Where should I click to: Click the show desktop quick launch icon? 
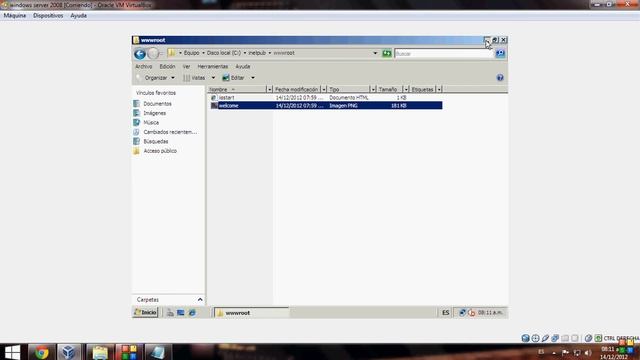click(x=180, y=313)
